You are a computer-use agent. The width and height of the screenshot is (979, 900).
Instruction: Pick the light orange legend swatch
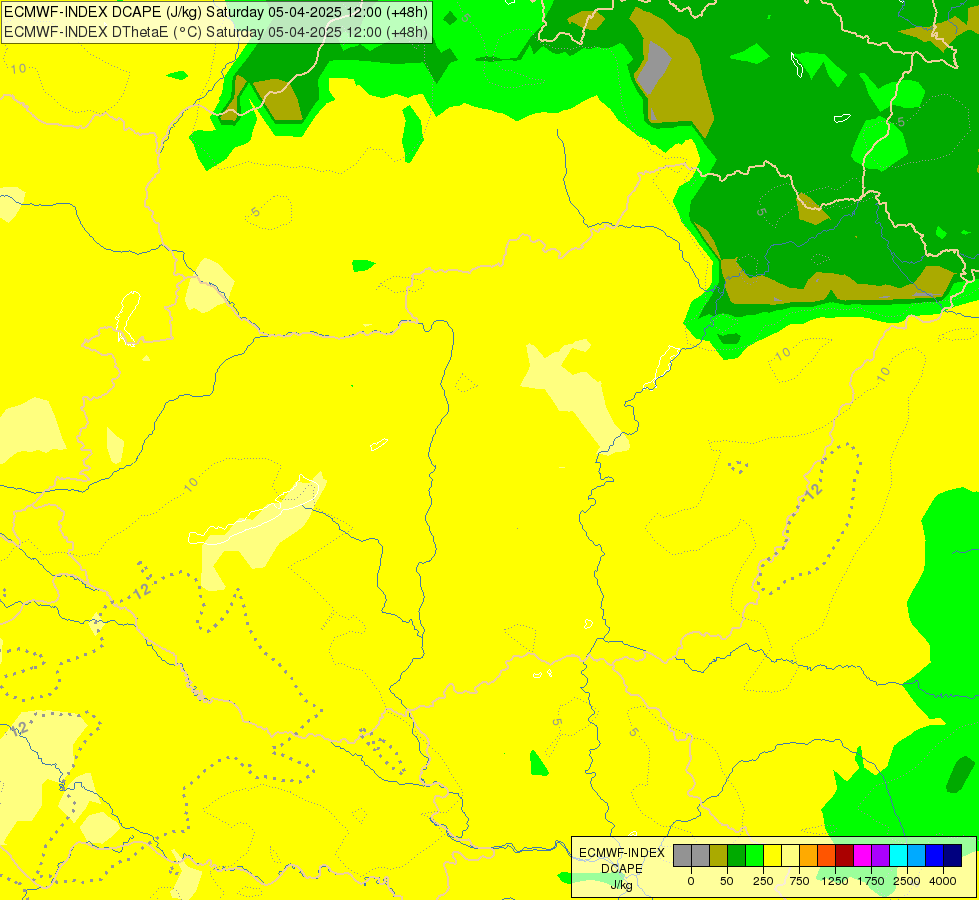[x=809, y=855]
